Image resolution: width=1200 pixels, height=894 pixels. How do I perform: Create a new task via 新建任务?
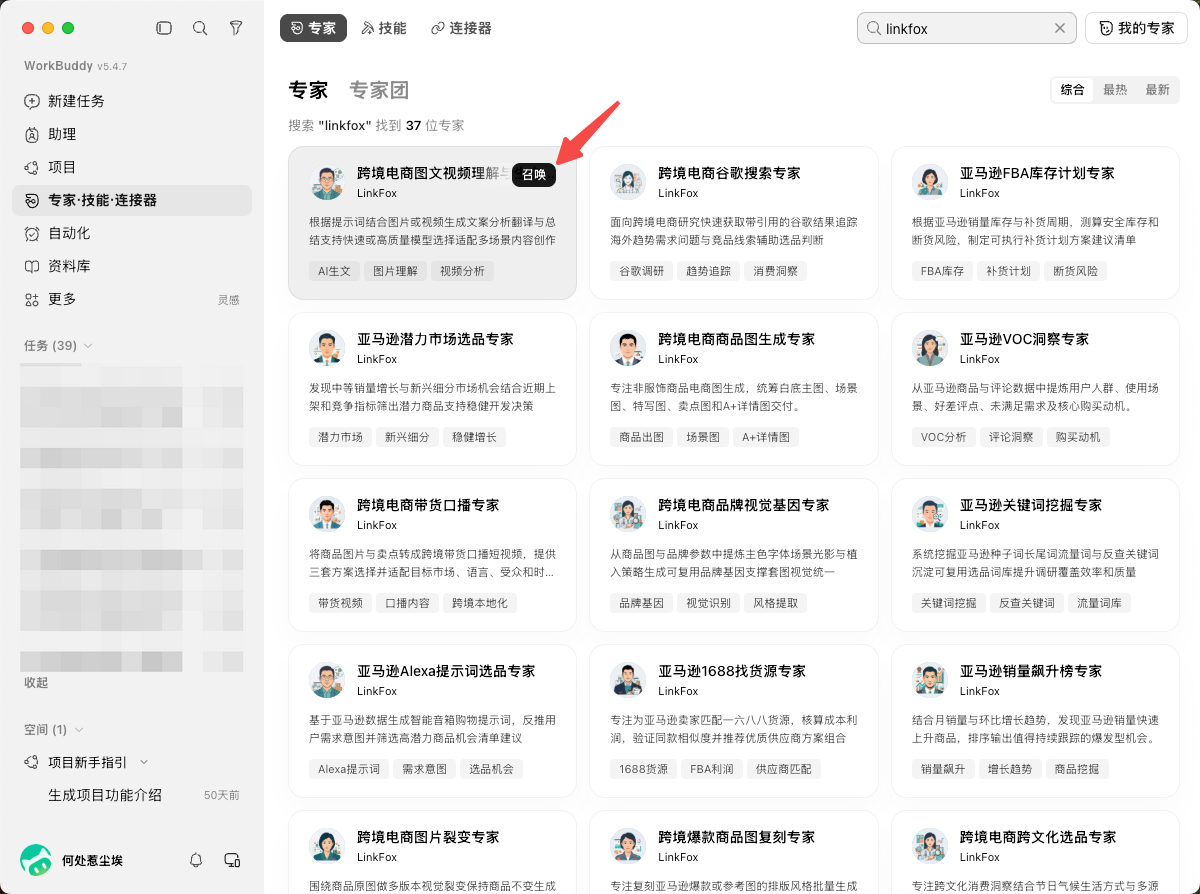point(132,101)
